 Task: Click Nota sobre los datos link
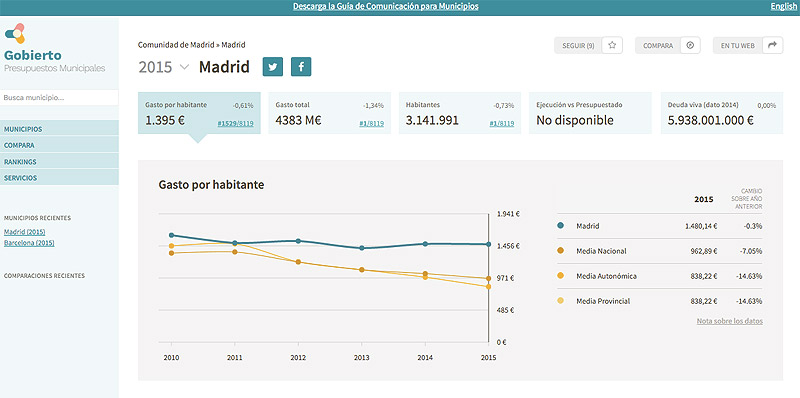tap(730, 321)
